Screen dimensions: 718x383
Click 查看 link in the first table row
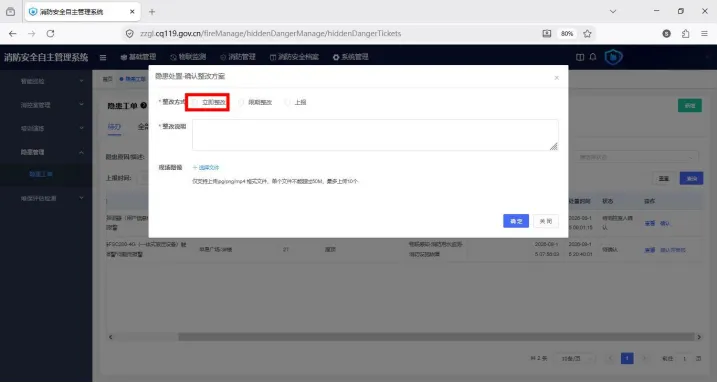(650, 224)
